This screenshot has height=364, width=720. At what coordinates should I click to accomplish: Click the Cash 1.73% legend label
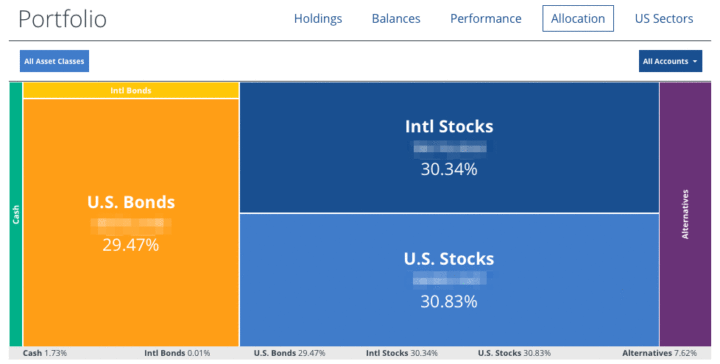pos(45,353)
